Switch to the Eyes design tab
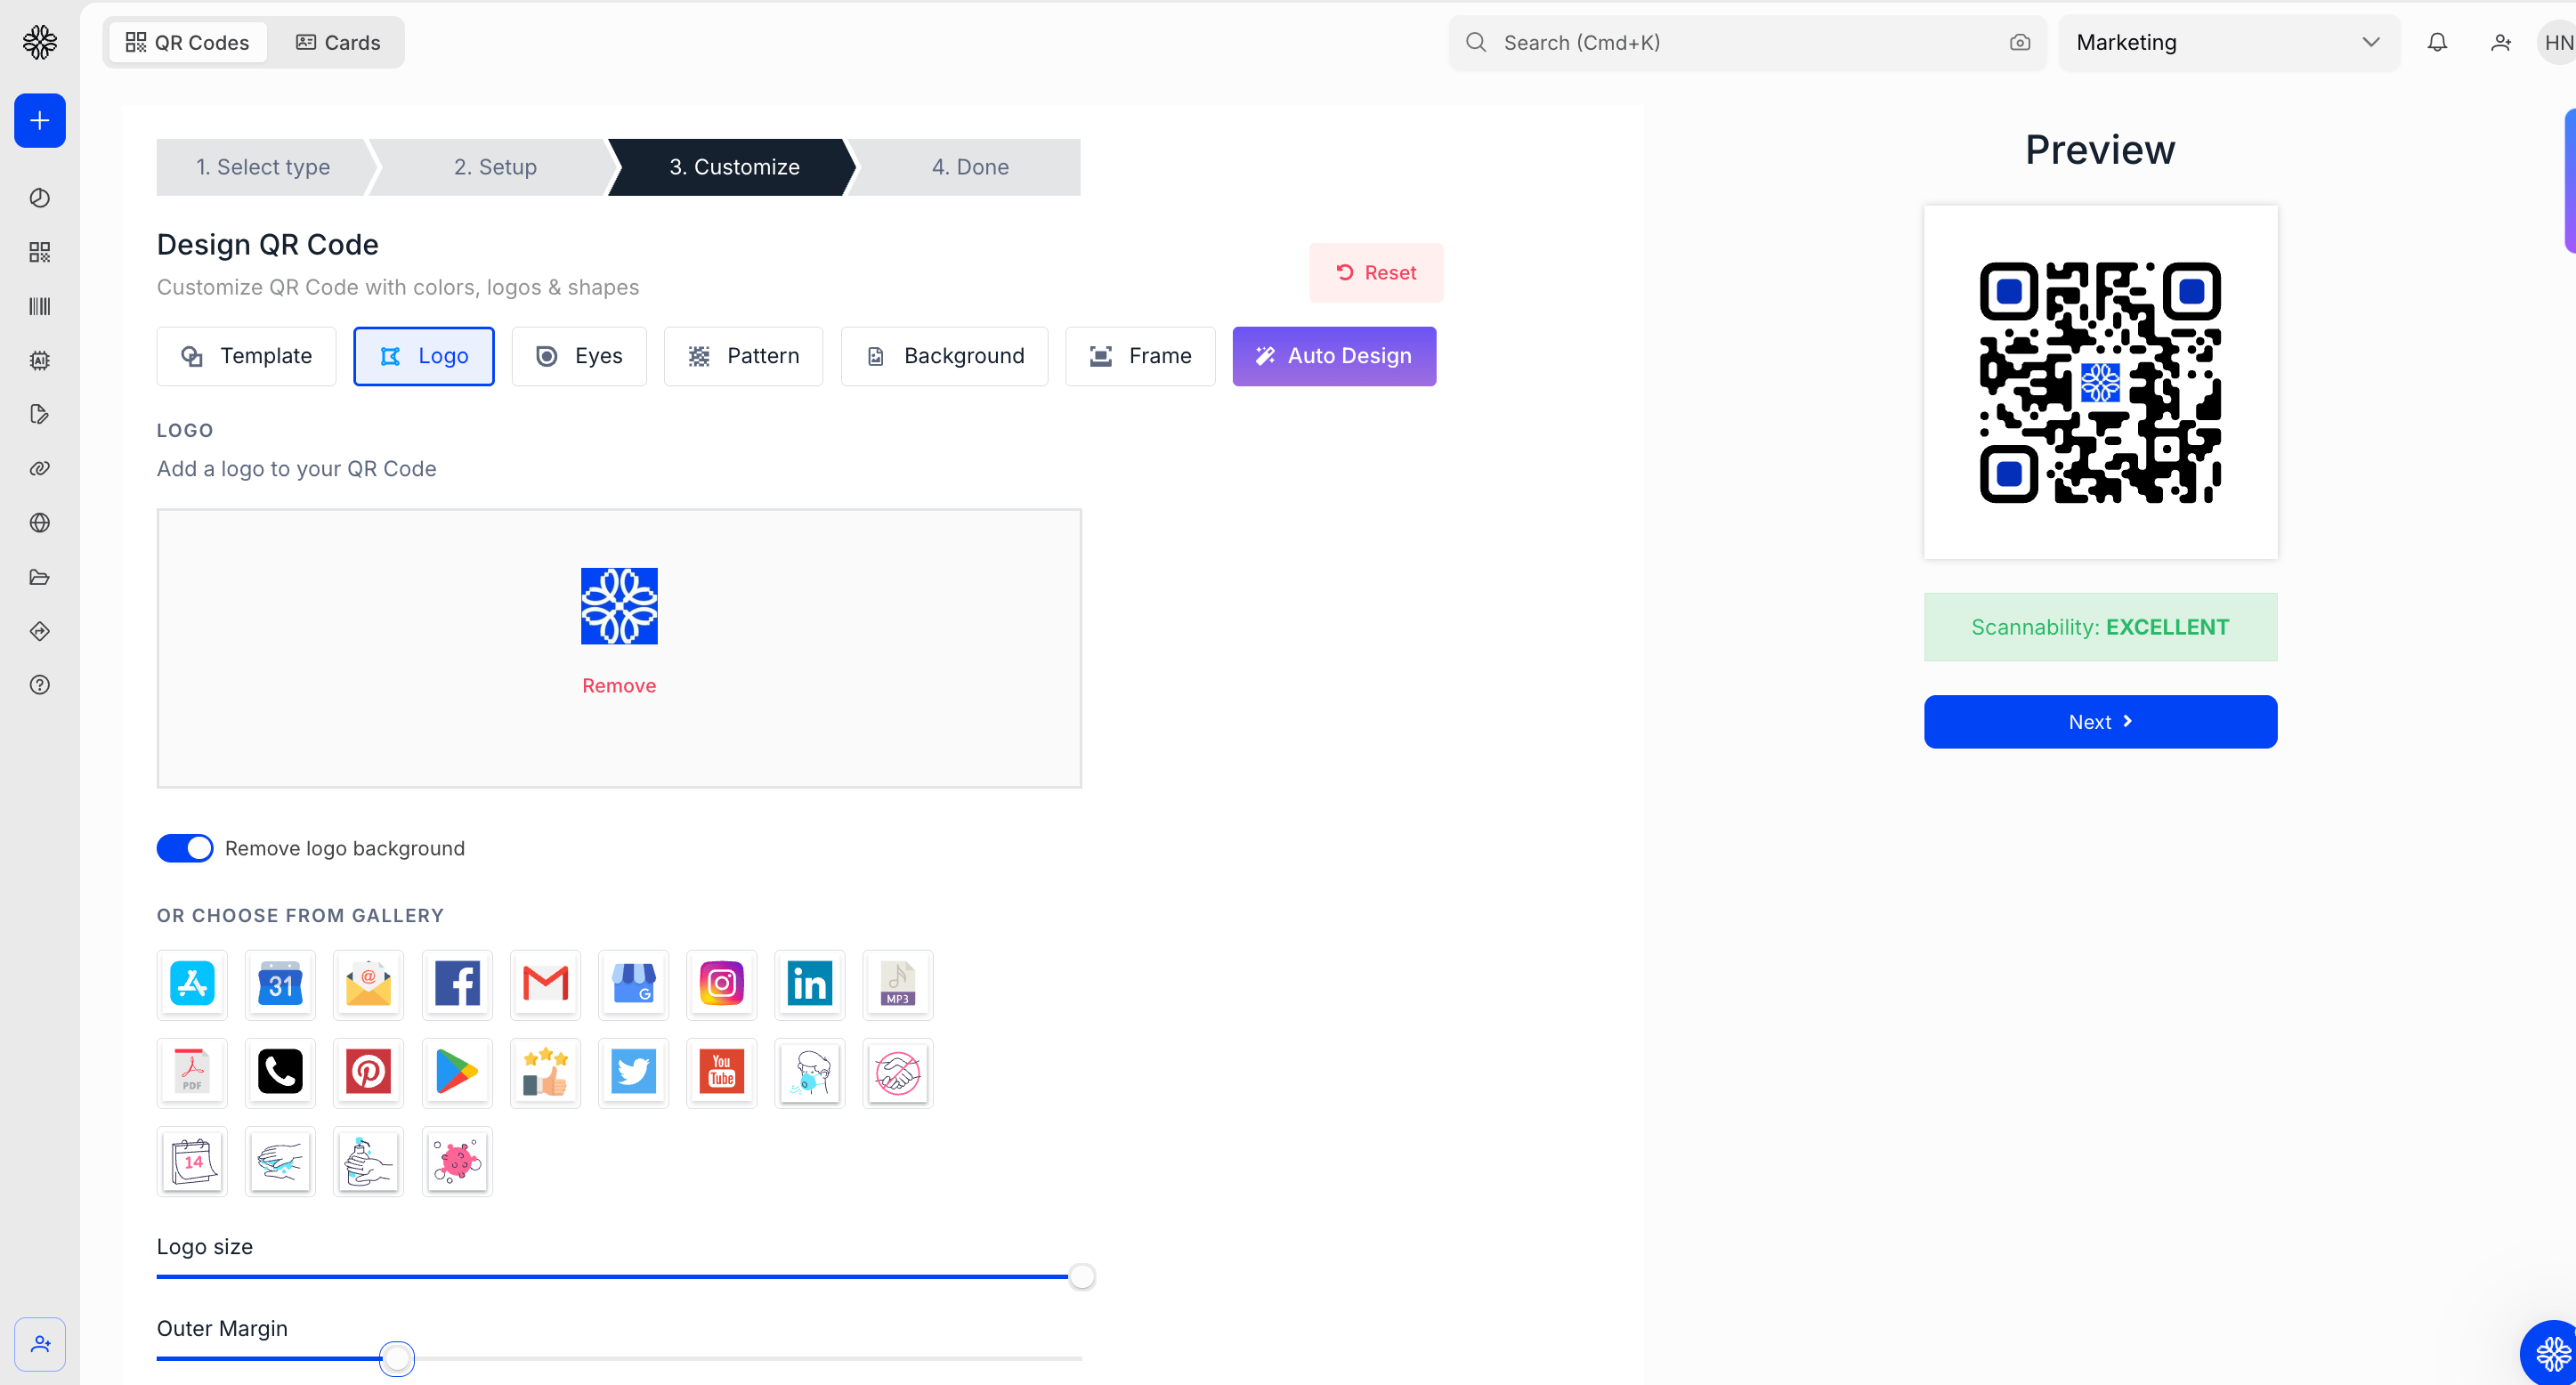This screenshot has height=1385, width=2576. (579, 356)
